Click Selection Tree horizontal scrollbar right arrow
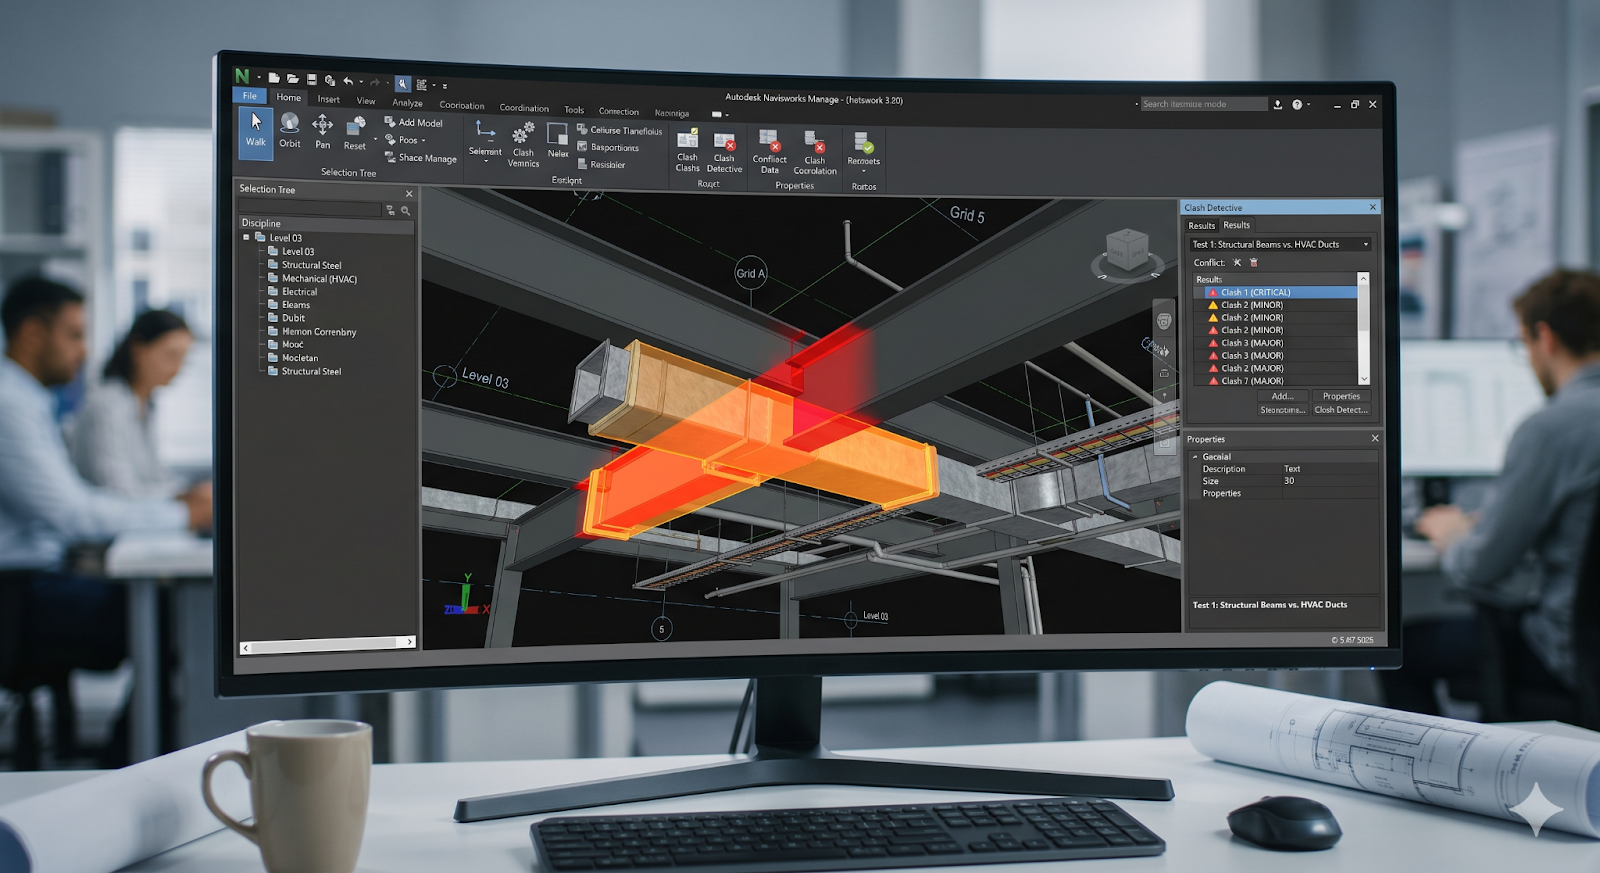This screenshot has width=1600, height=873. (410, 643)
